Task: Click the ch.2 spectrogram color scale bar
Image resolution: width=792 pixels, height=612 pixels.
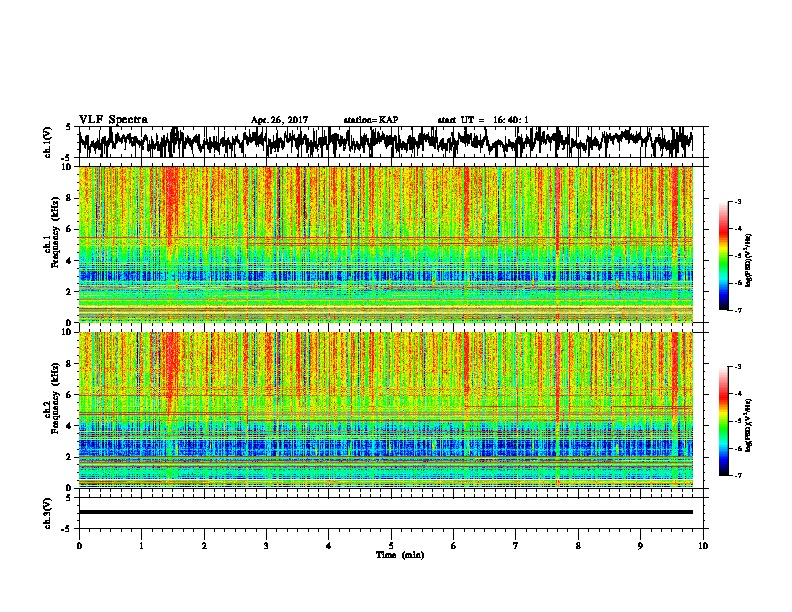Action: (723, 421)
